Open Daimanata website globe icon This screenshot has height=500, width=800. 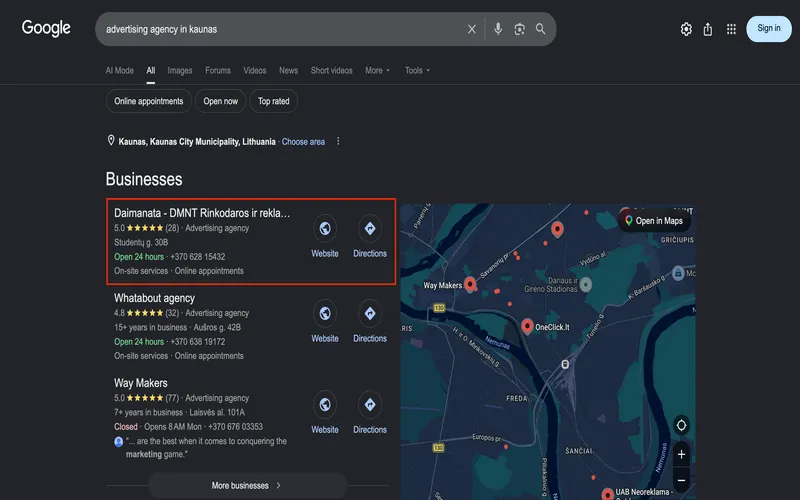tap(325, 228)
